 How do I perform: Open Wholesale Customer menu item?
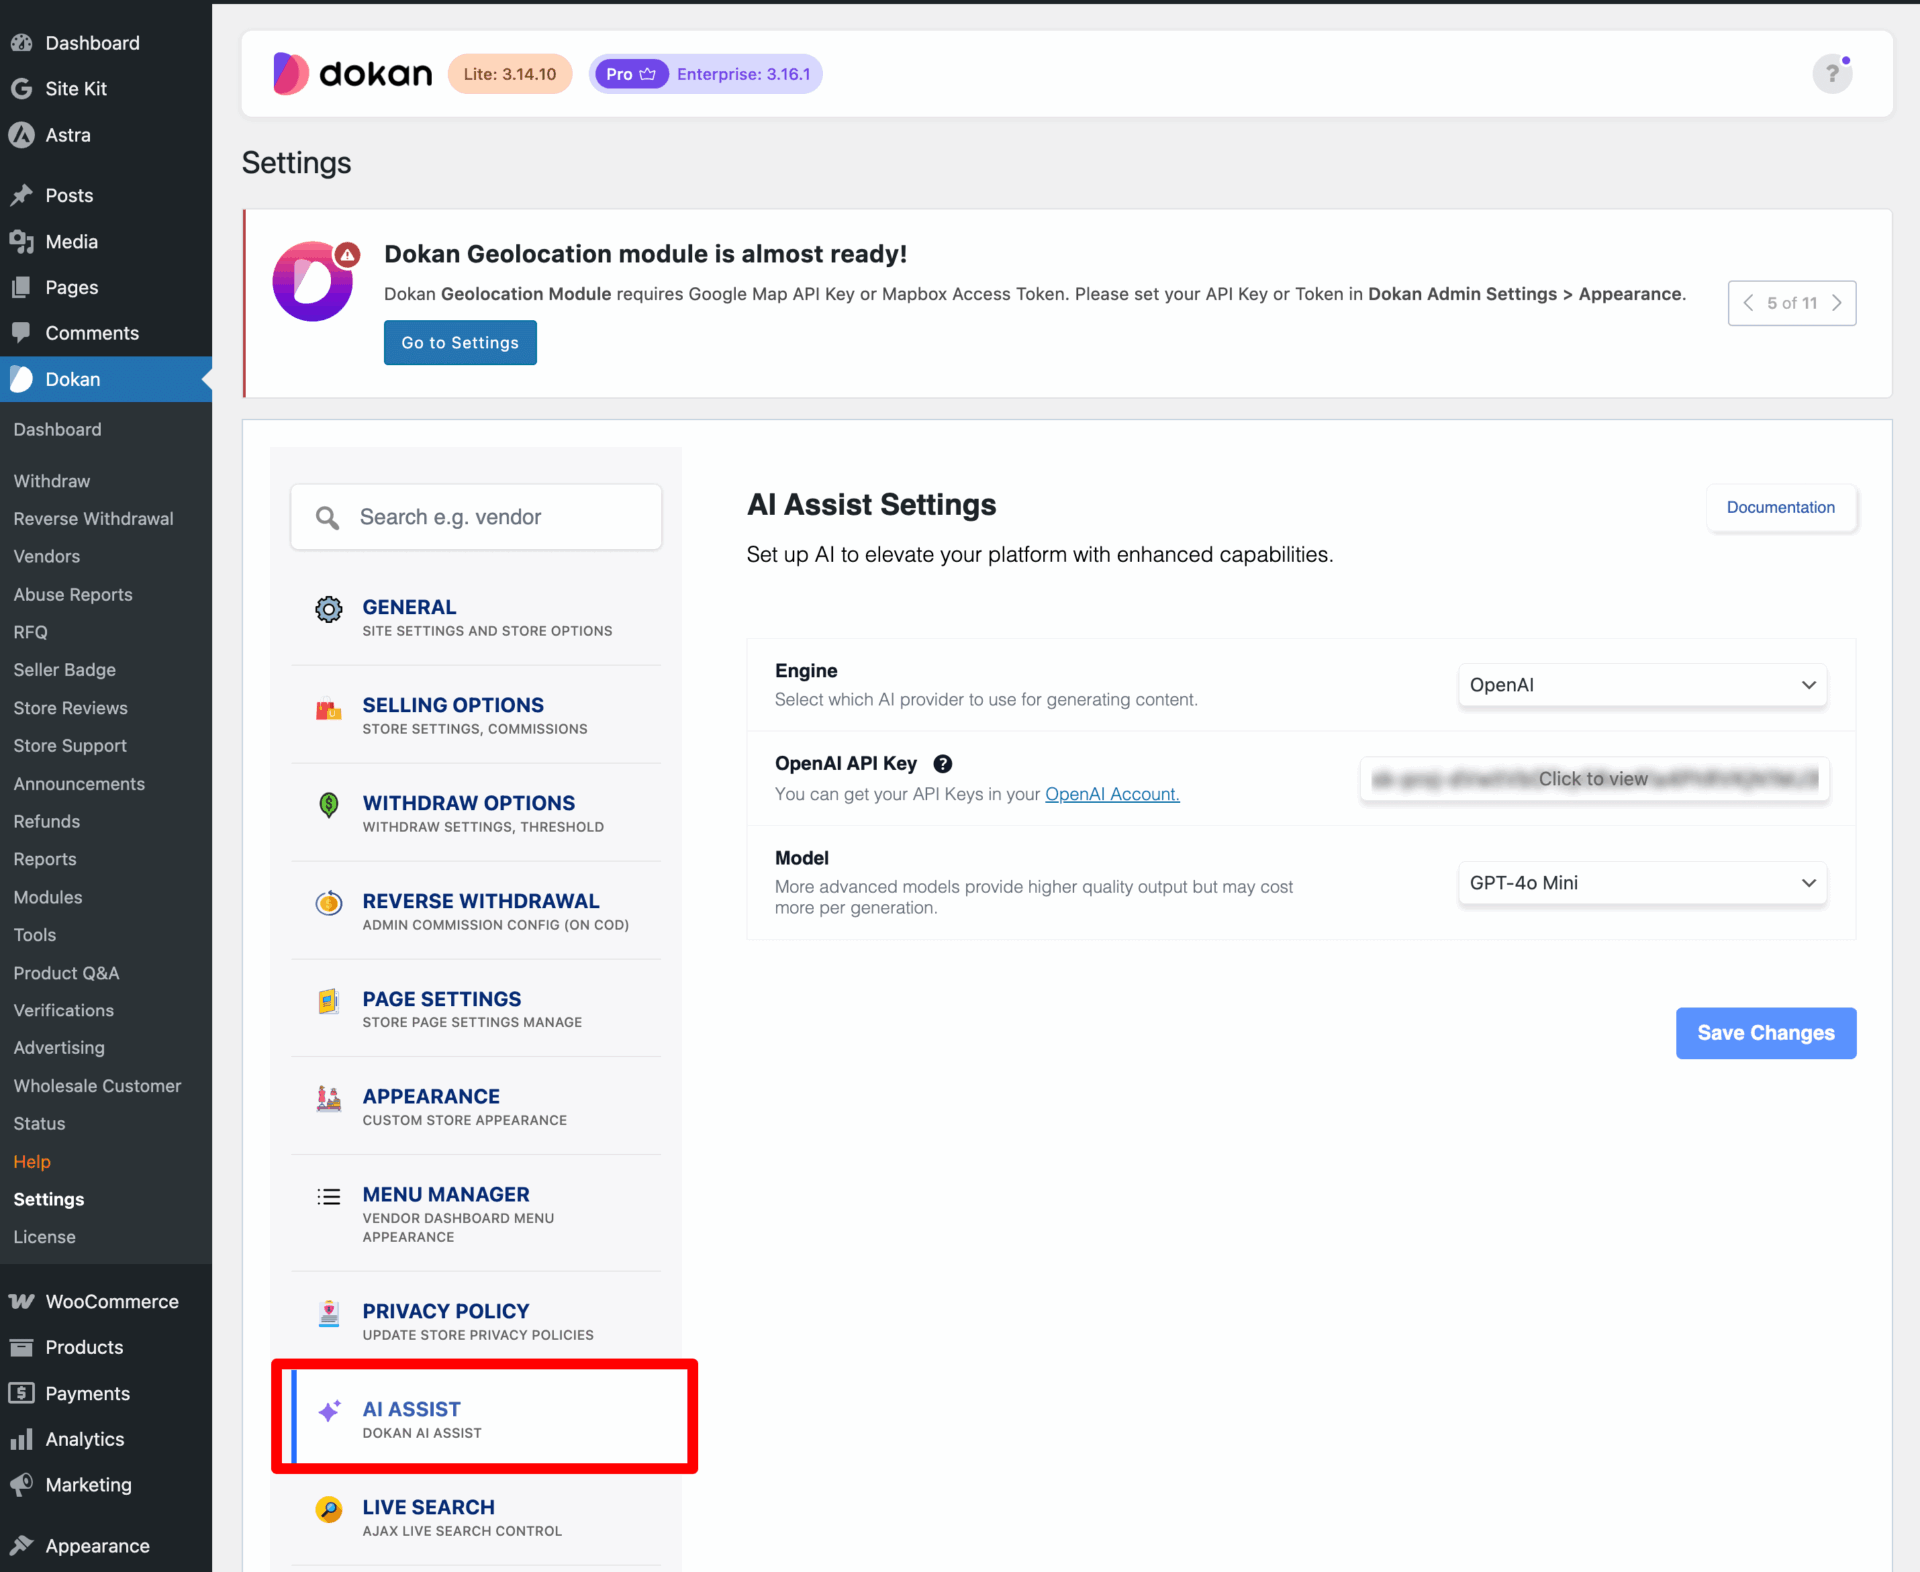click(98, 1085)
